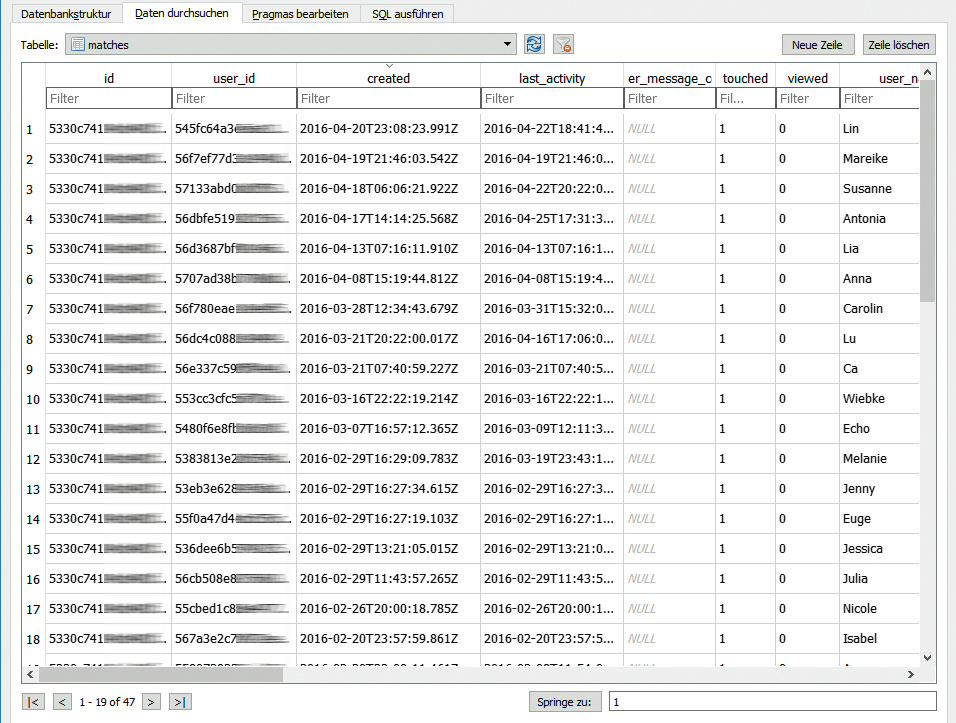Click the Zeile löschen button
The height and width of the screenshot is (723, 956).
(x=899, y=45)
